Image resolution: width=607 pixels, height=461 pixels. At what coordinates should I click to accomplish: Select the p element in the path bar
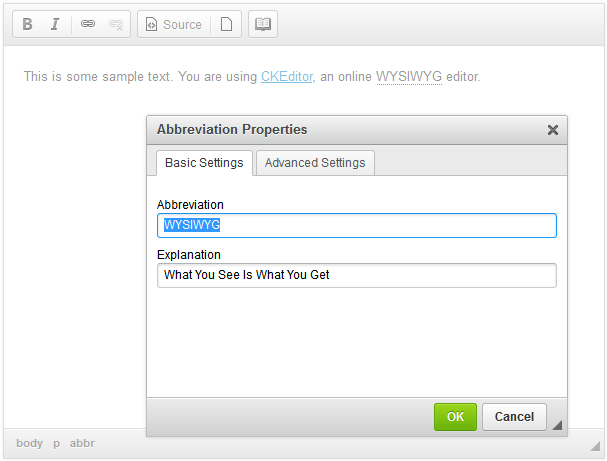pyautogui.click(x=57, y=443)
